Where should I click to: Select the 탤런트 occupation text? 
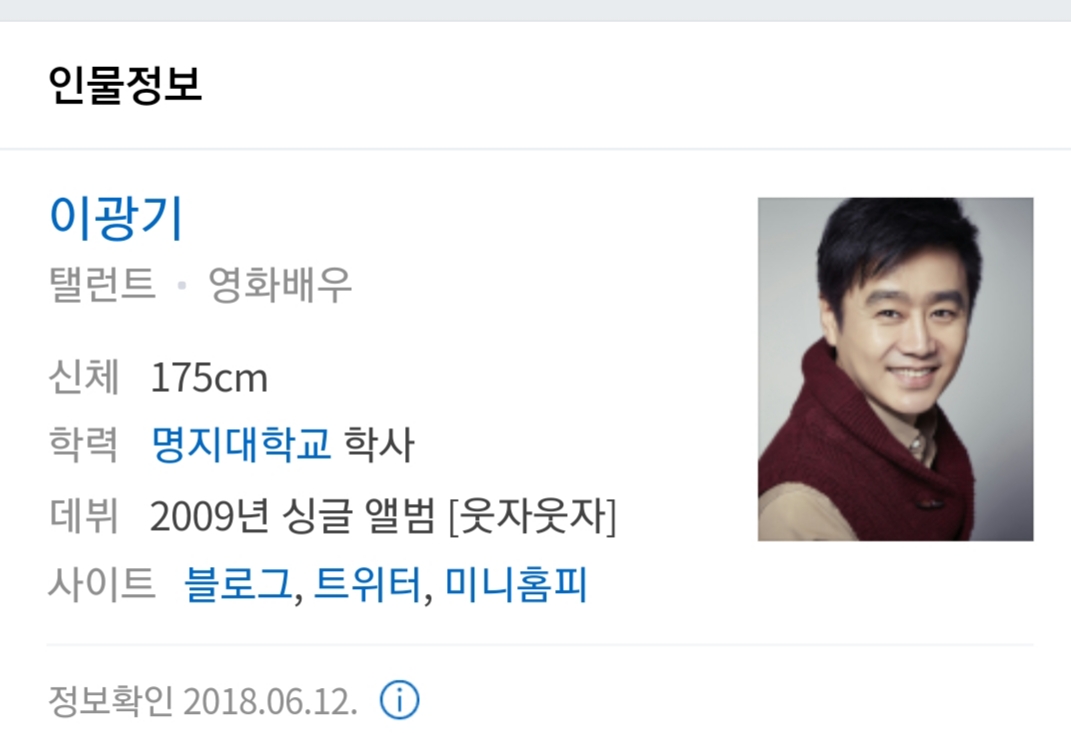pyautogui.click(x=102, y=284)
